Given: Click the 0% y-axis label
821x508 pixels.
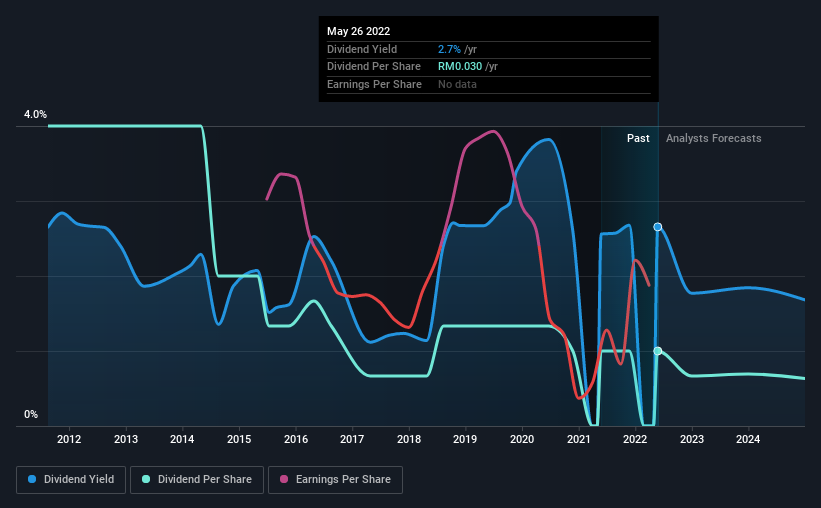Looking at the screenshot, I should click(31, 414).
